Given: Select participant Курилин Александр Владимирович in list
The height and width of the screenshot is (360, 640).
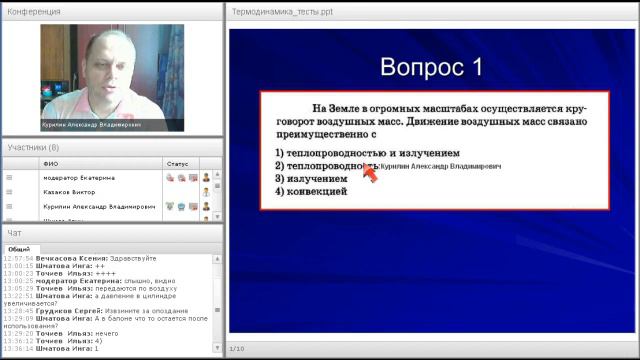Looking at the screenshot, I should click(99, 207).
